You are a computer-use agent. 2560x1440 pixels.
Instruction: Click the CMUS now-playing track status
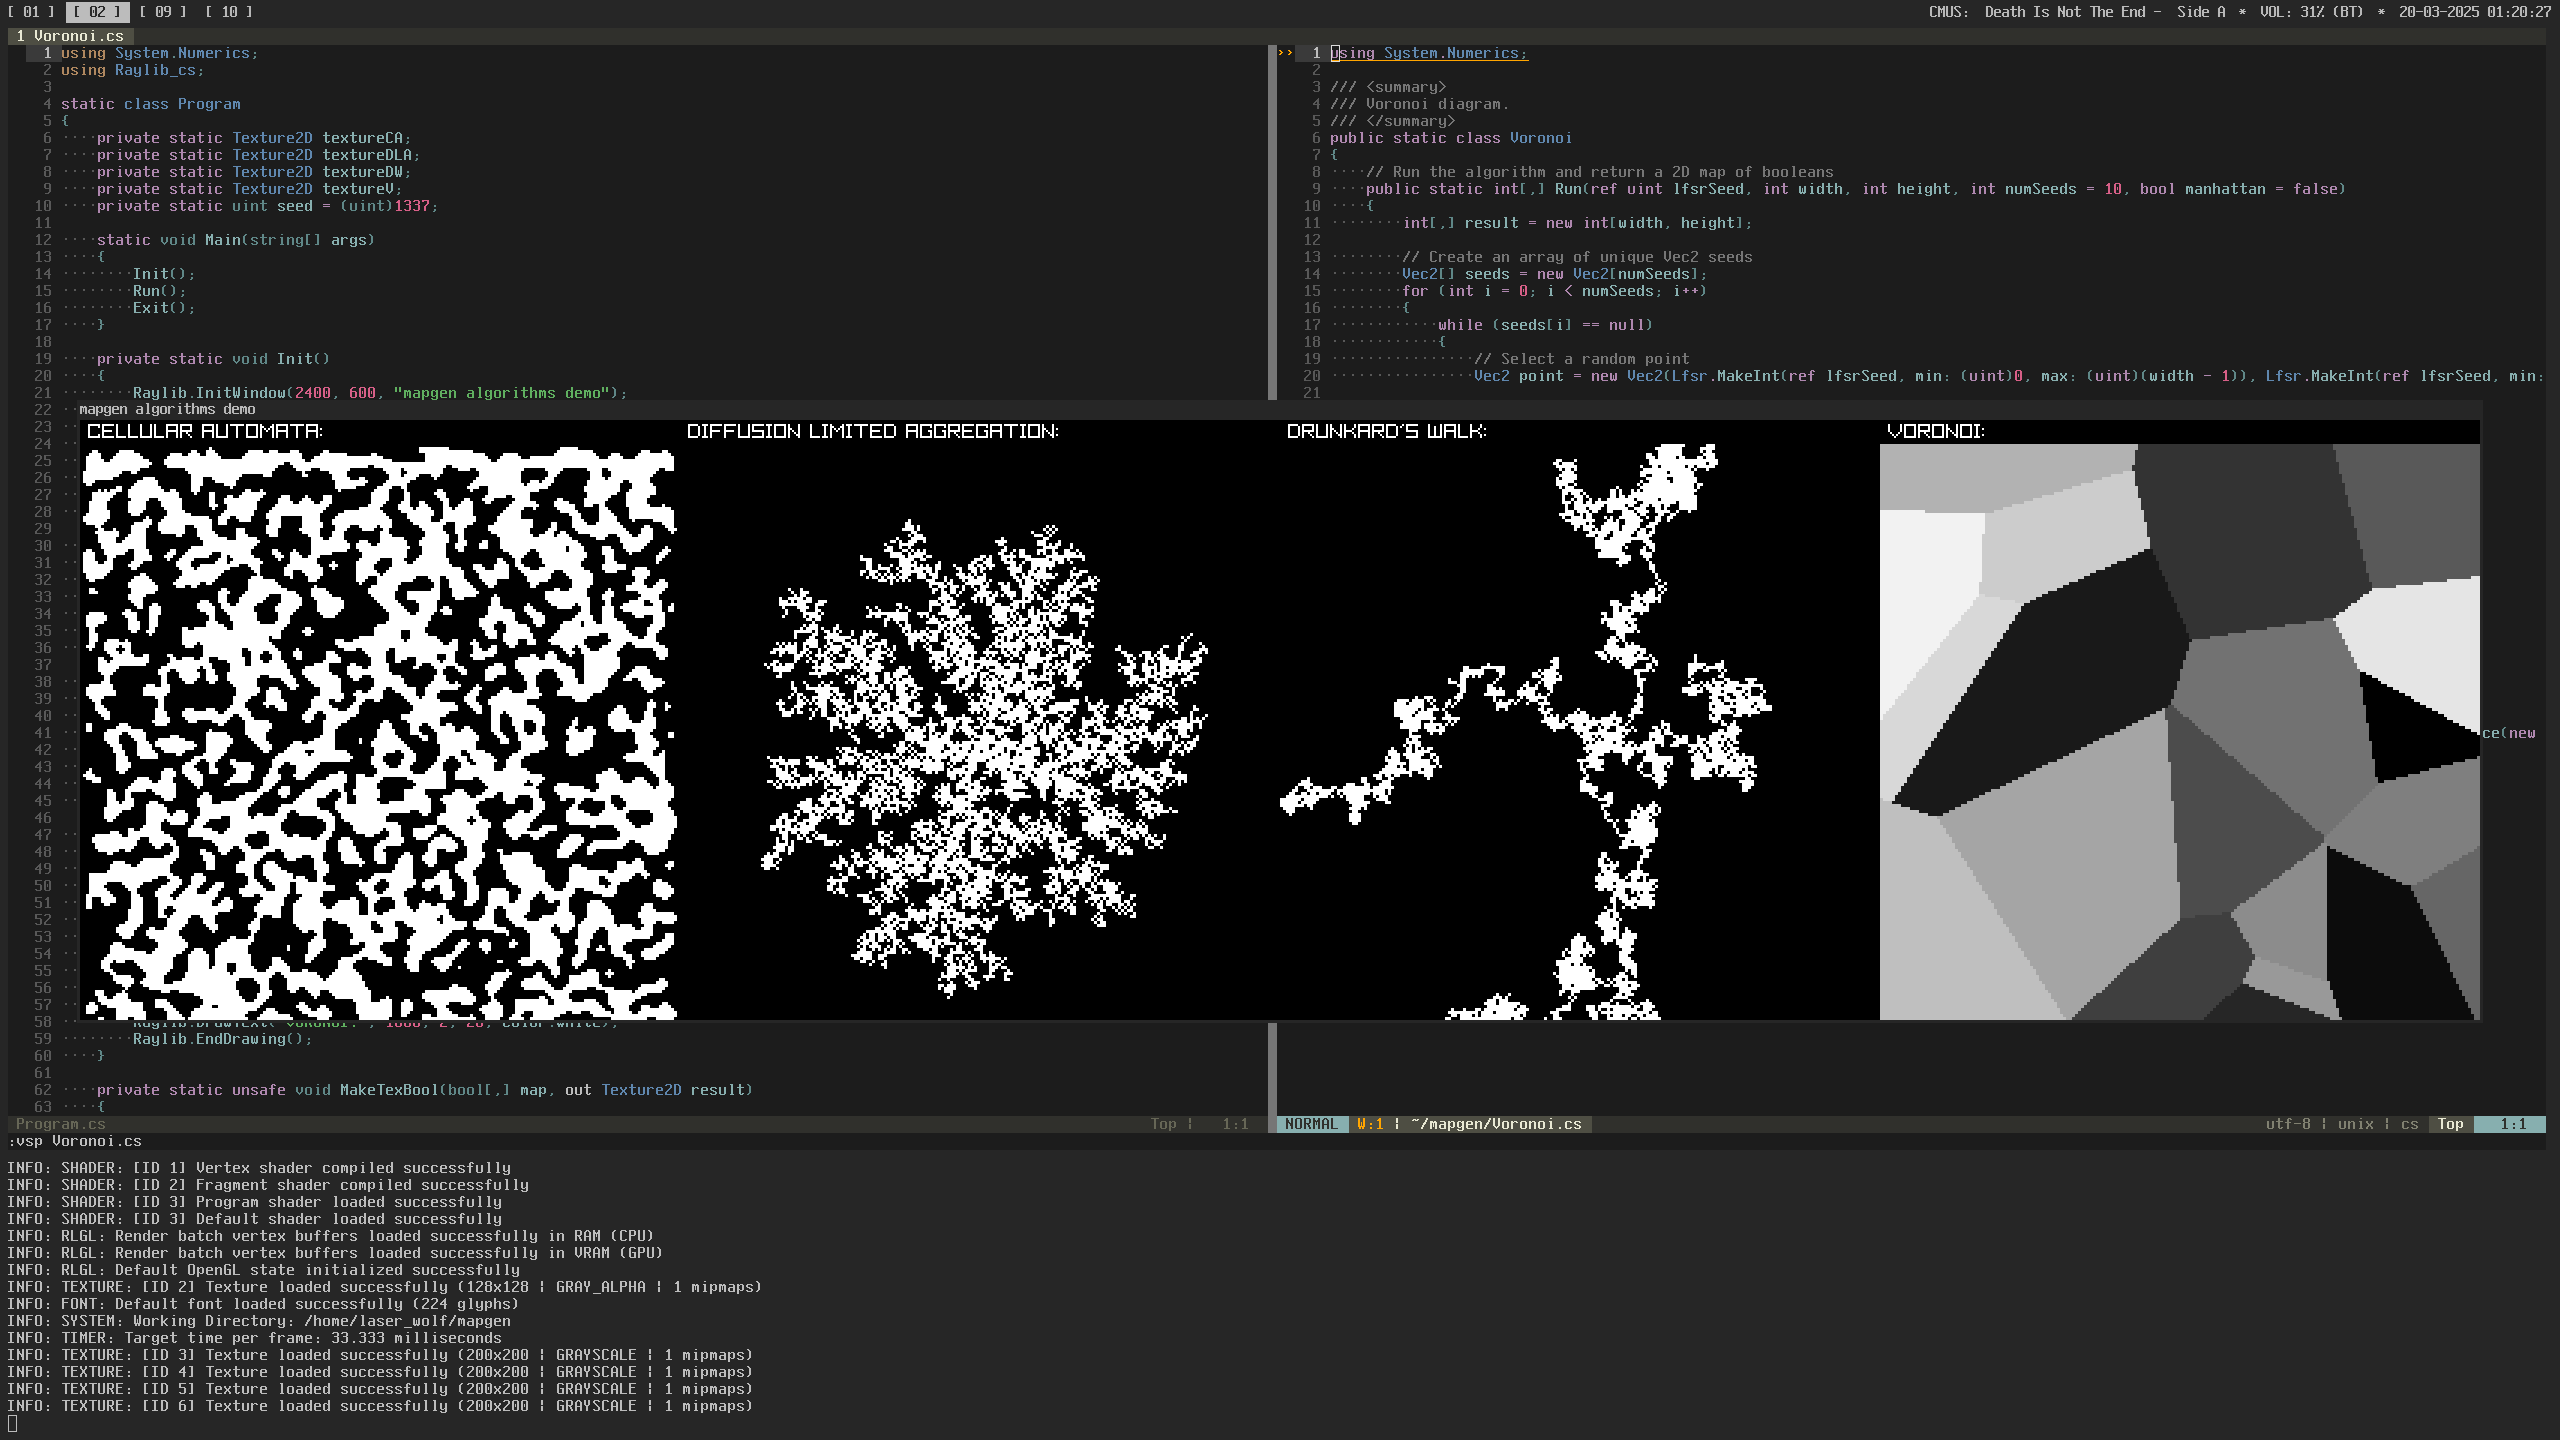[2076, 12]
